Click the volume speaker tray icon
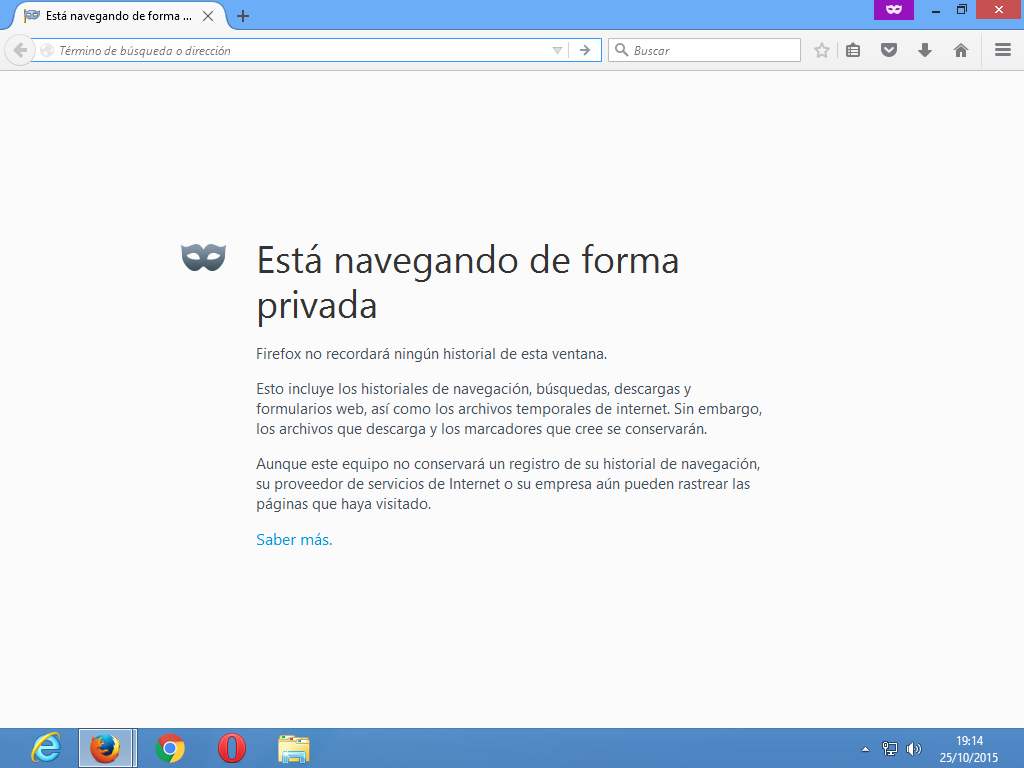 point(914,748)
